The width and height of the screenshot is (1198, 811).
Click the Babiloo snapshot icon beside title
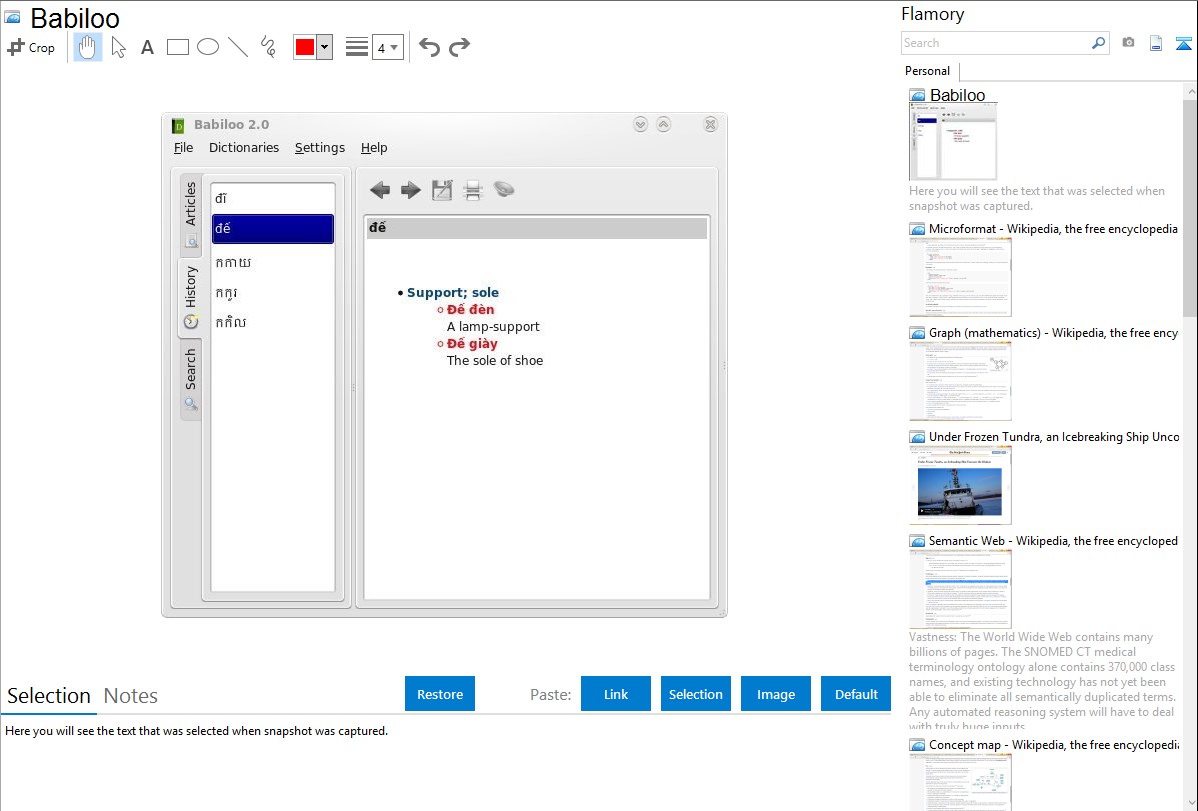tap(12, 17)
